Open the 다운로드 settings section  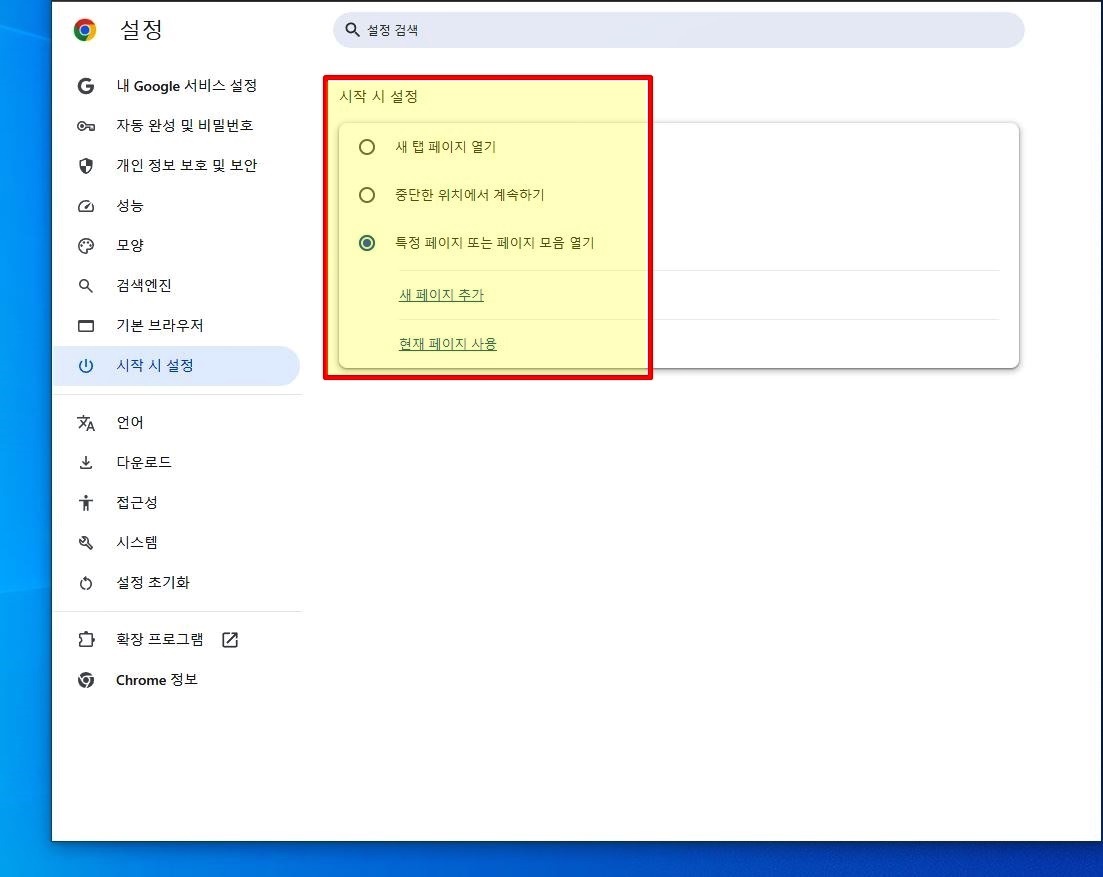[x=177, y=463]
